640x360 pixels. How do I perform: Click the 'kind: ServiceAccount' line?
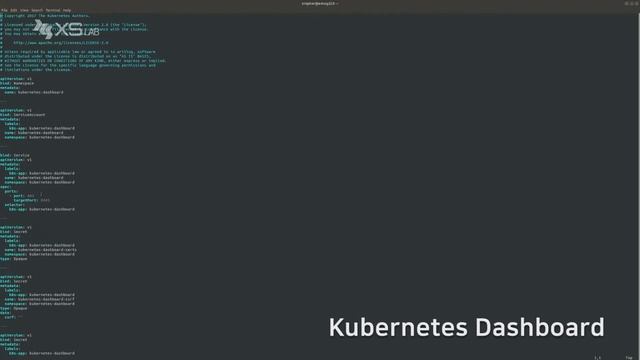coord(23,115)
